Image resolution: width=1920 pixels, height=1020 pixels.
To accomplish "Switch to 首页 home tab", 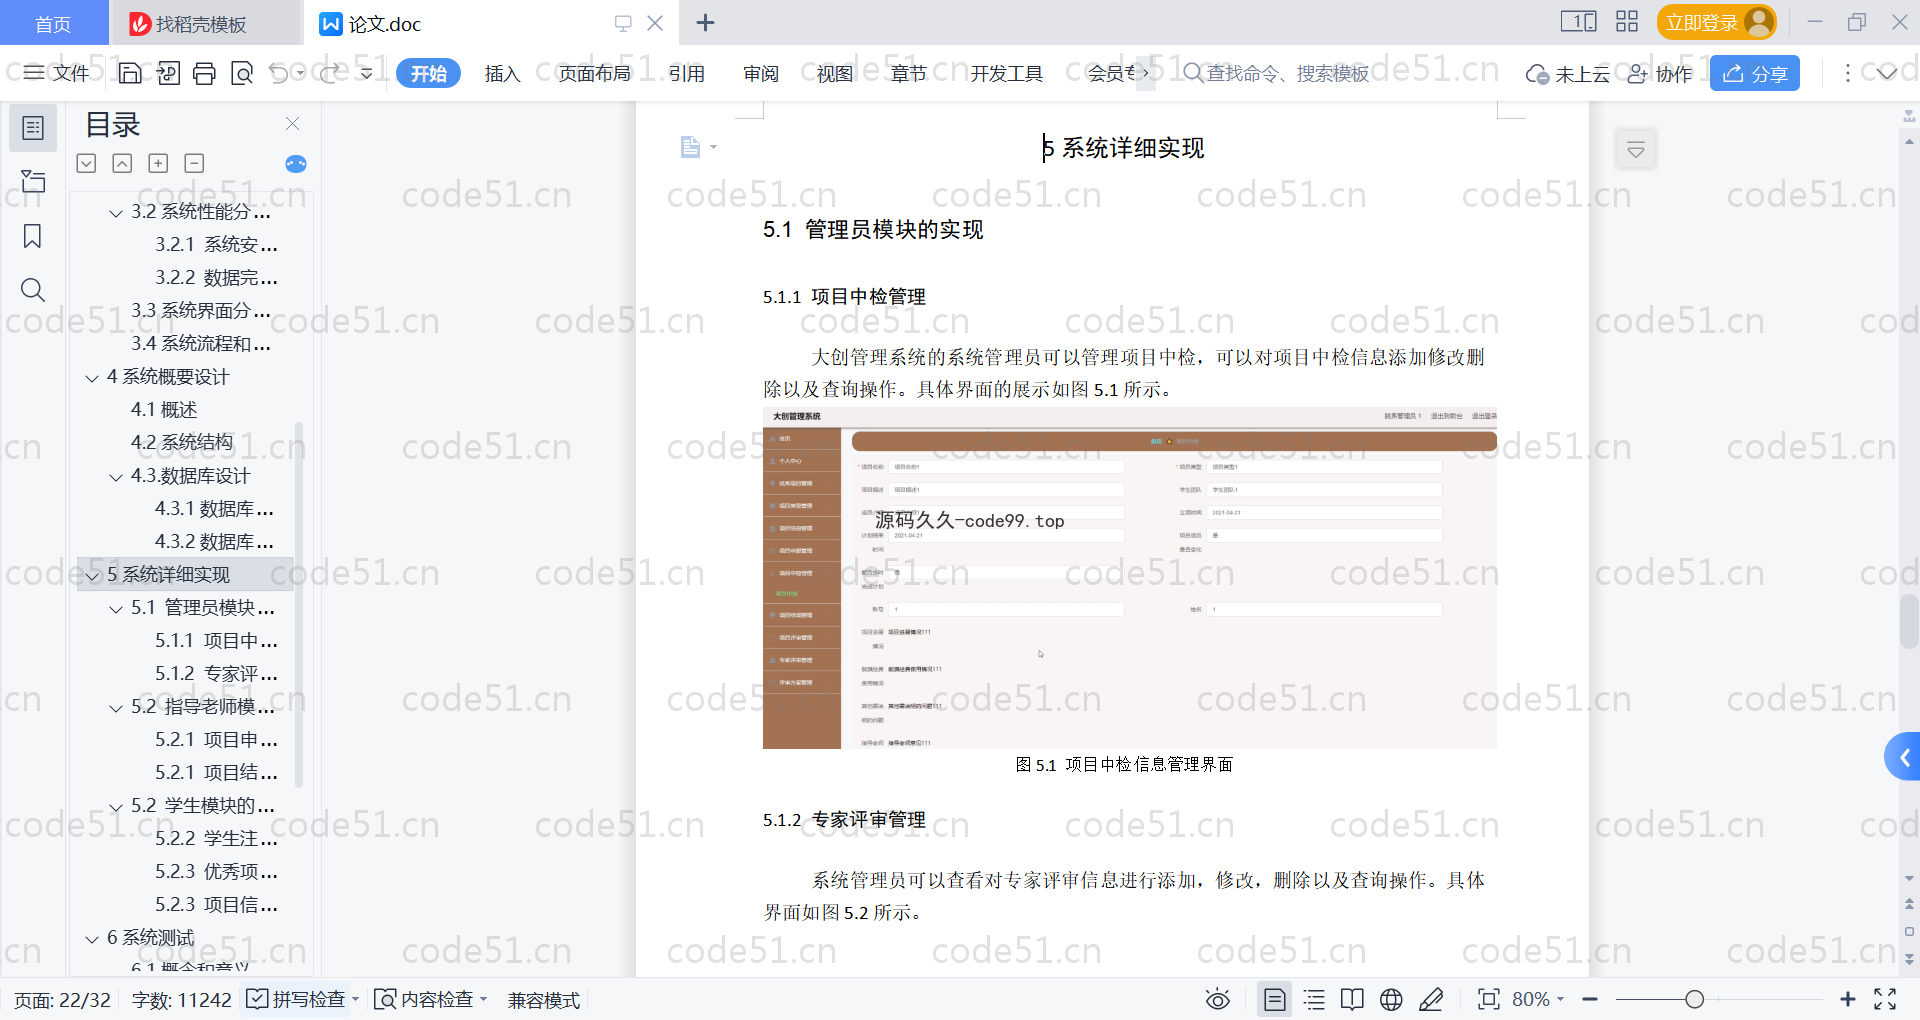I will point(53,24).
